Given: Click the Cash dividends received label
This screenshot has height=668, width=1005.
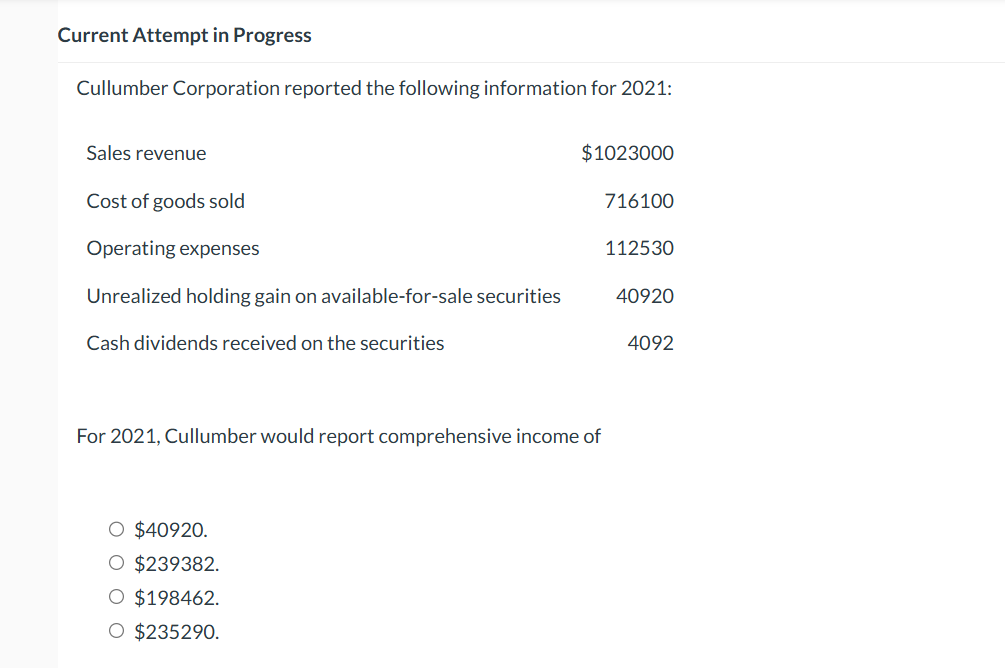Looking at the screenshot, I should [x=265, y=343].
